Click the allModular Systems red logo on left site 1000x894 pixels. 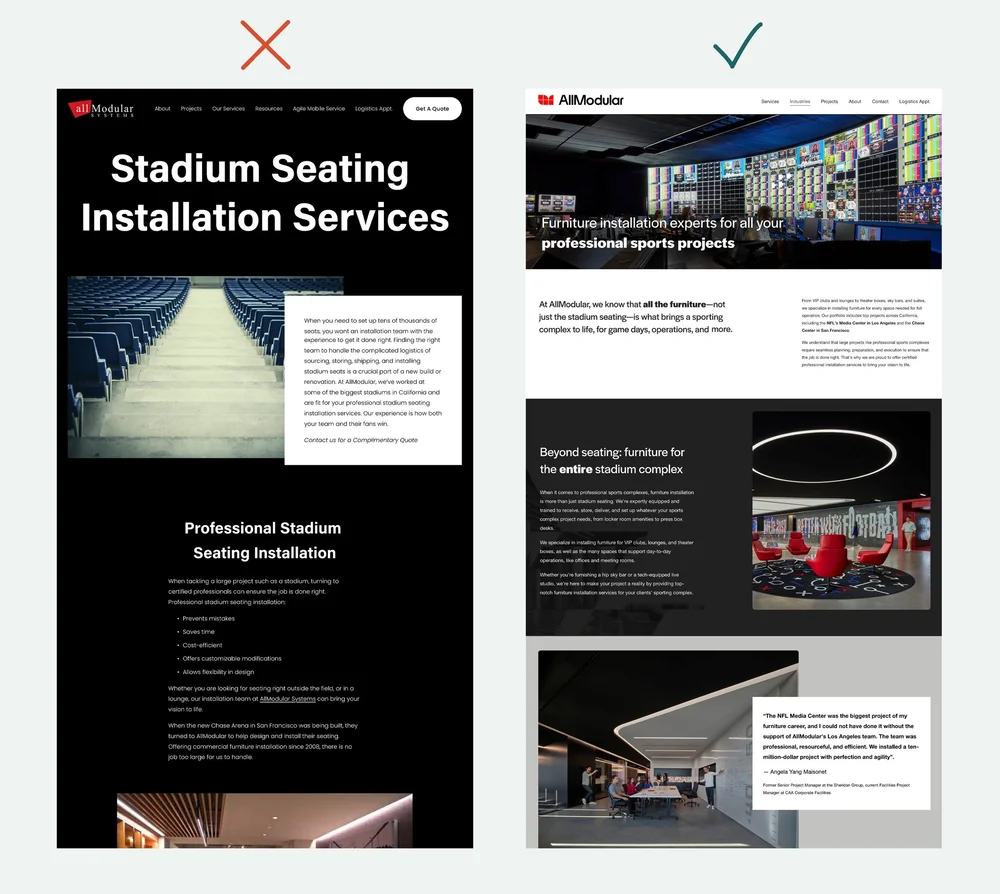coord(101,109)
